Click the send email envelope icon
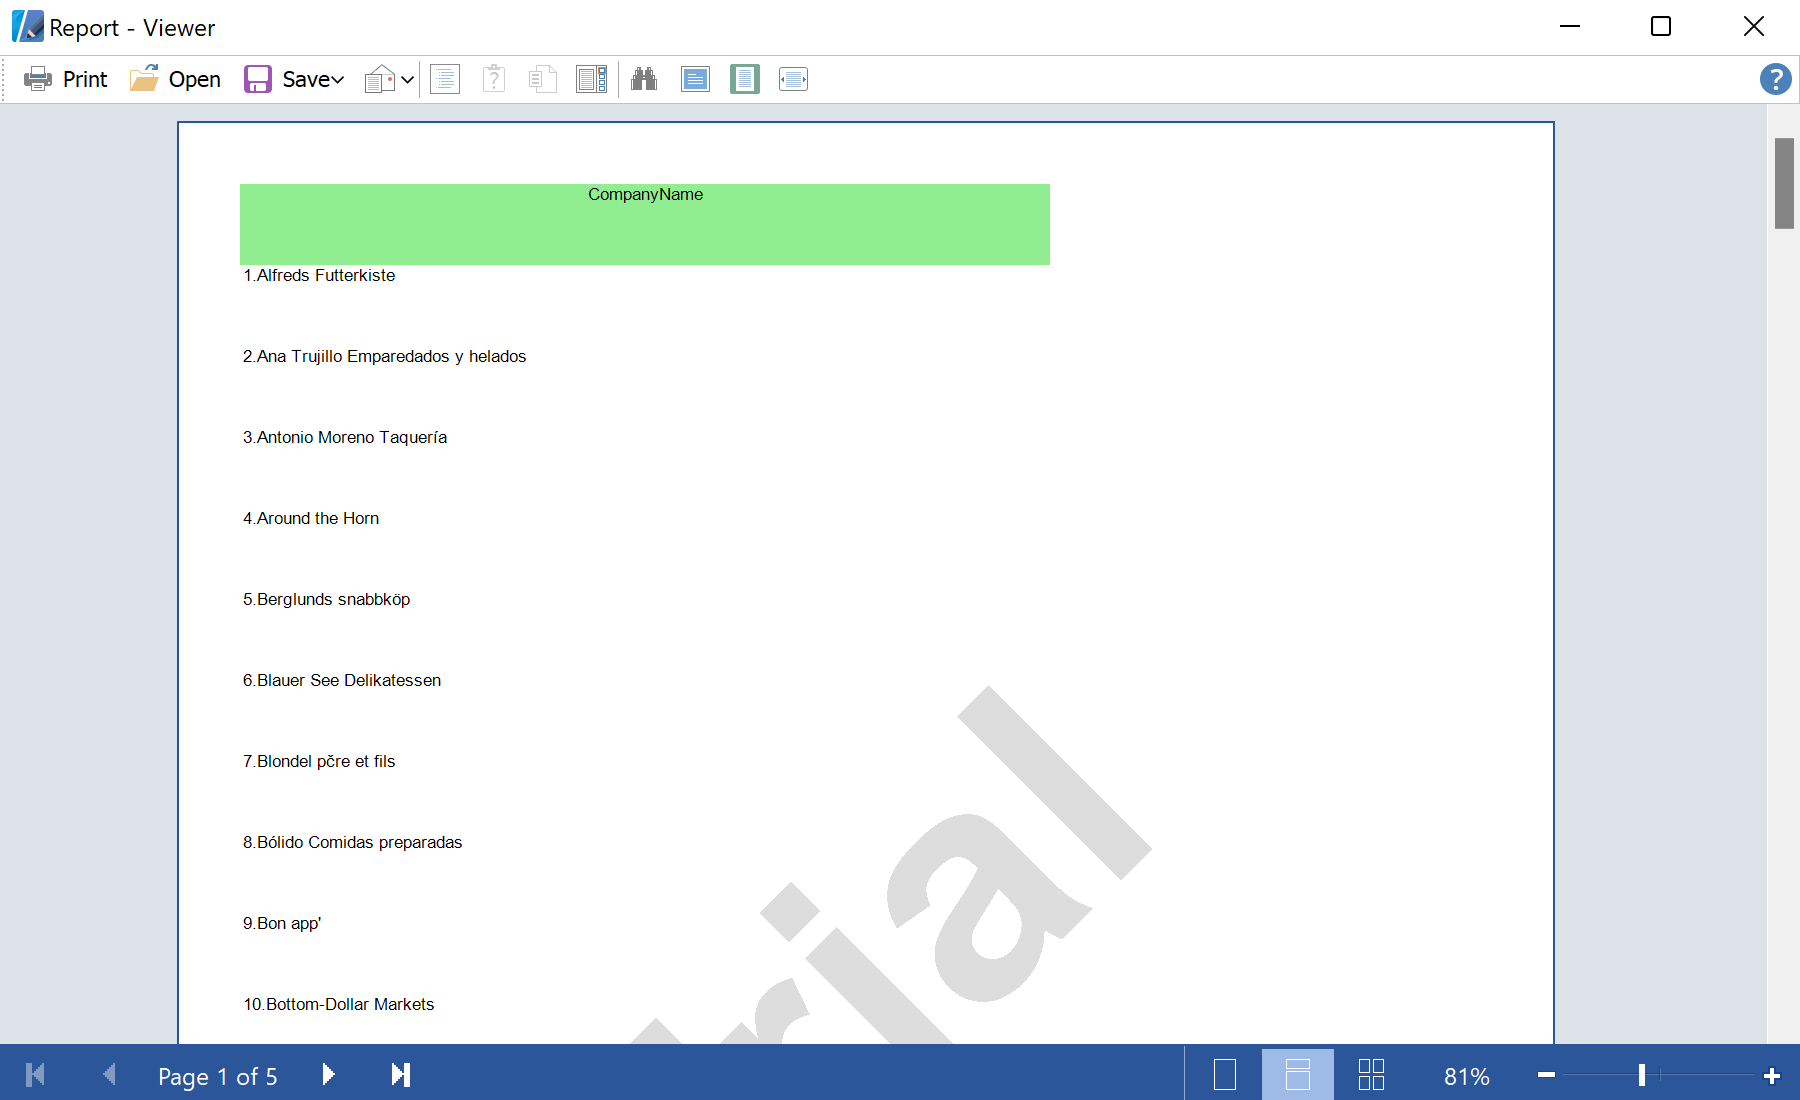Screen dimensions: 1800x1100 (x=379, y=79)
